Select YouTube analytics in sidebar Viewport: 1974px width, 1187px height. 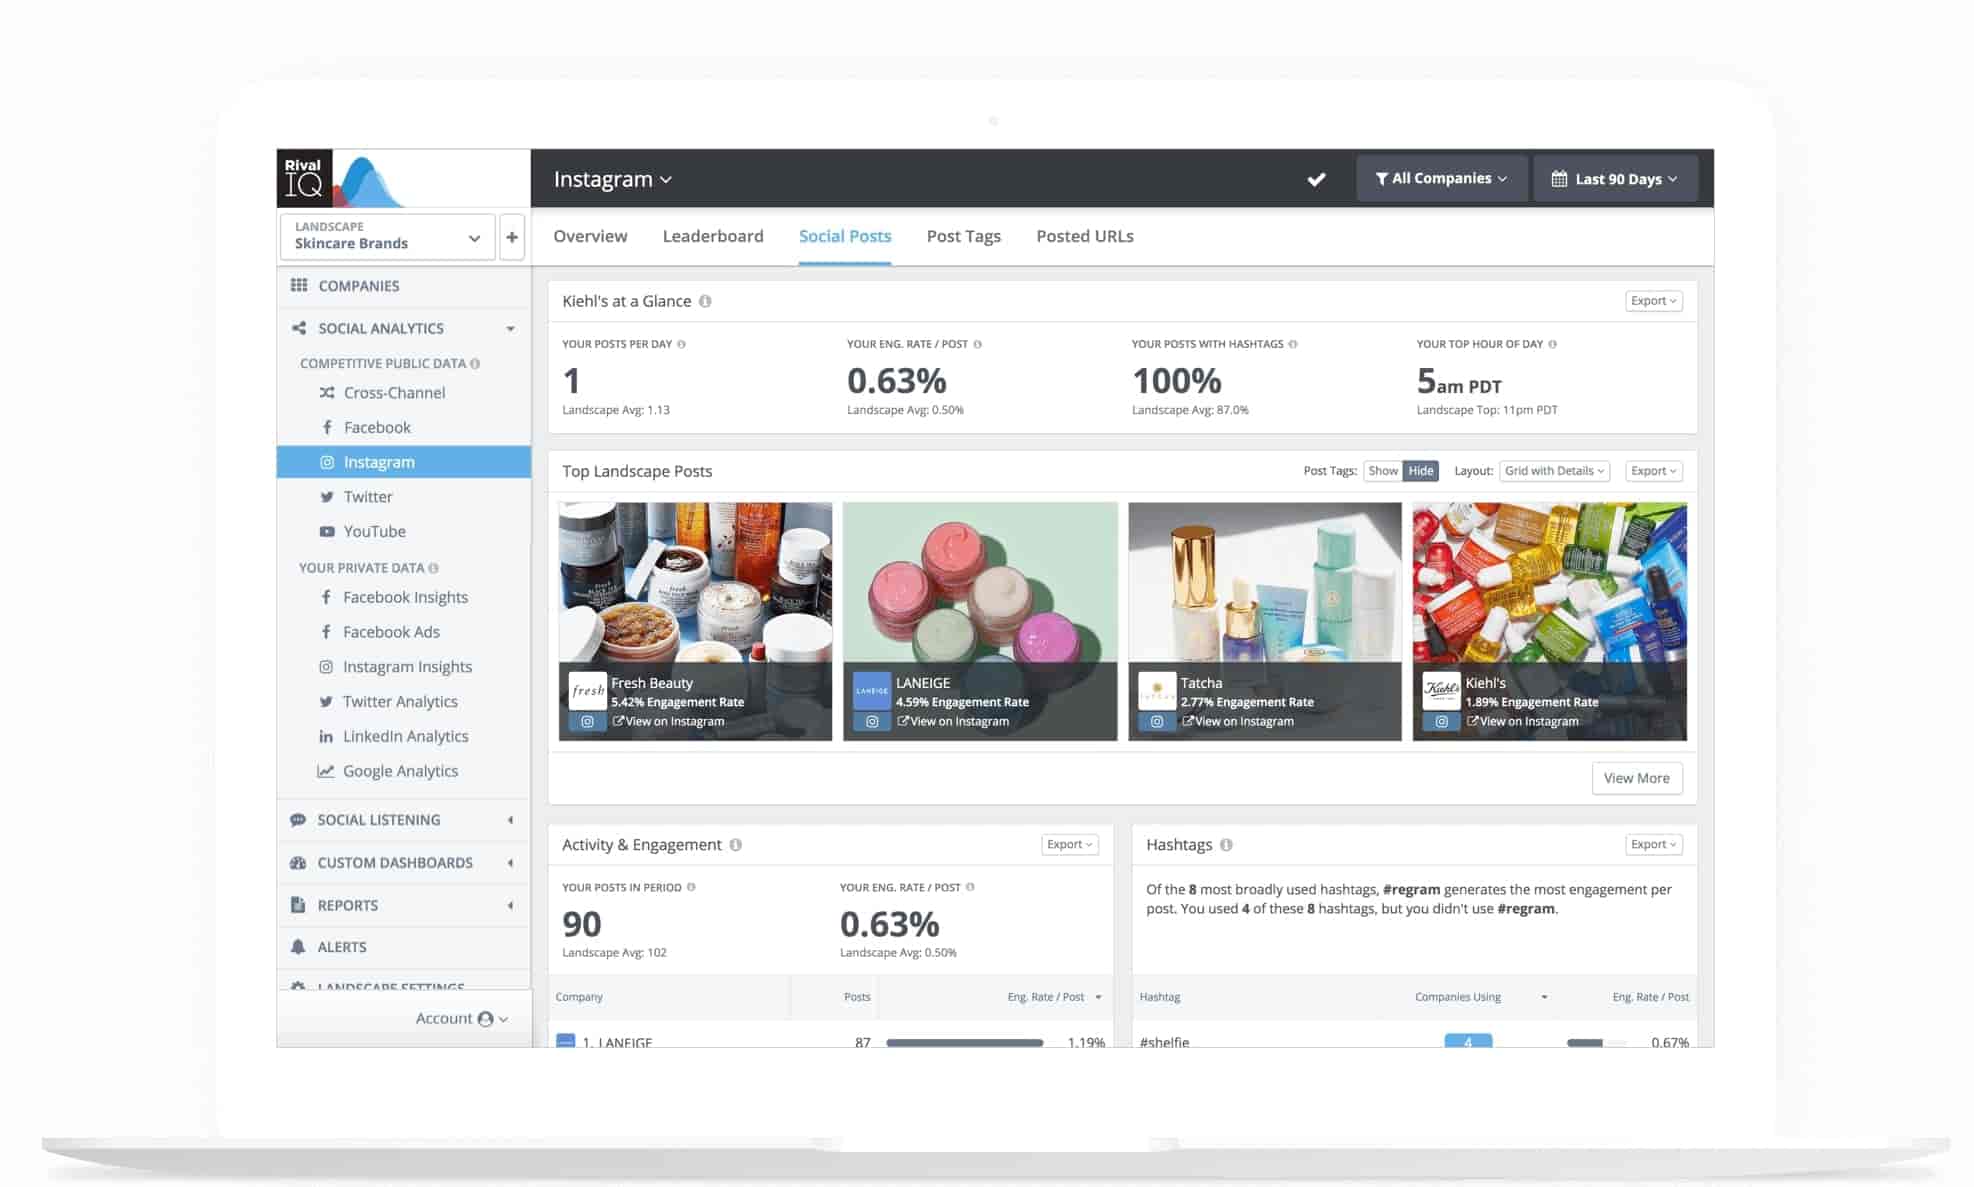point(375,531)
